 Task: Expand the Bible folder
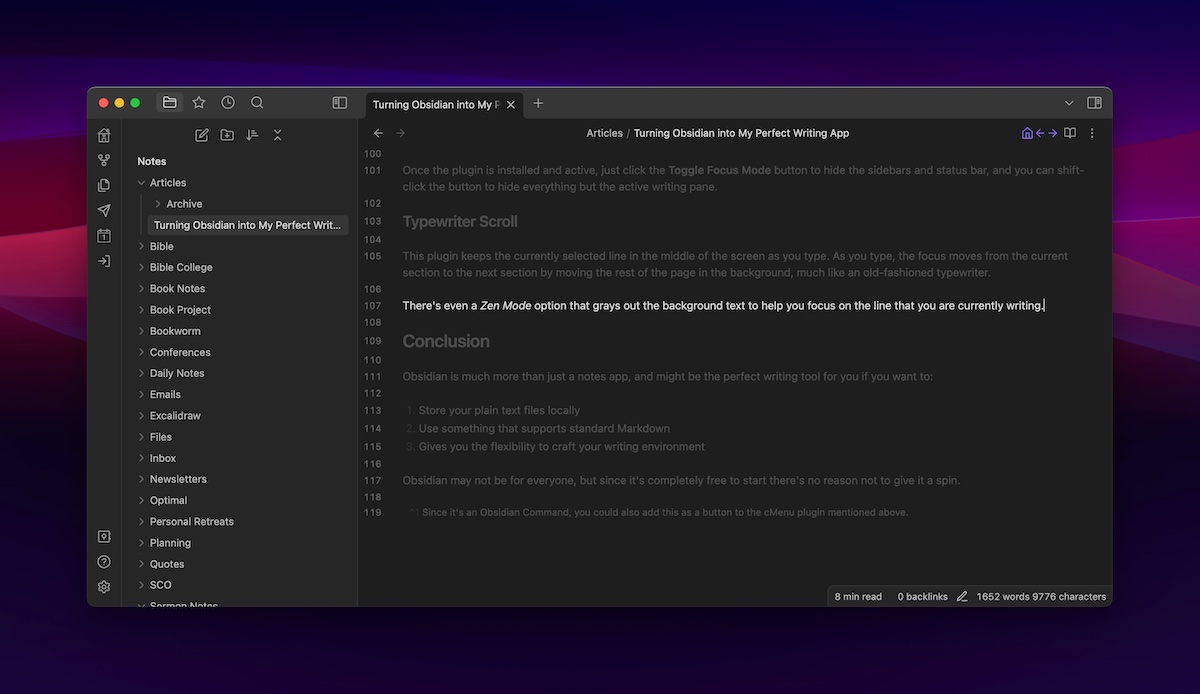[x=141, y=246]
